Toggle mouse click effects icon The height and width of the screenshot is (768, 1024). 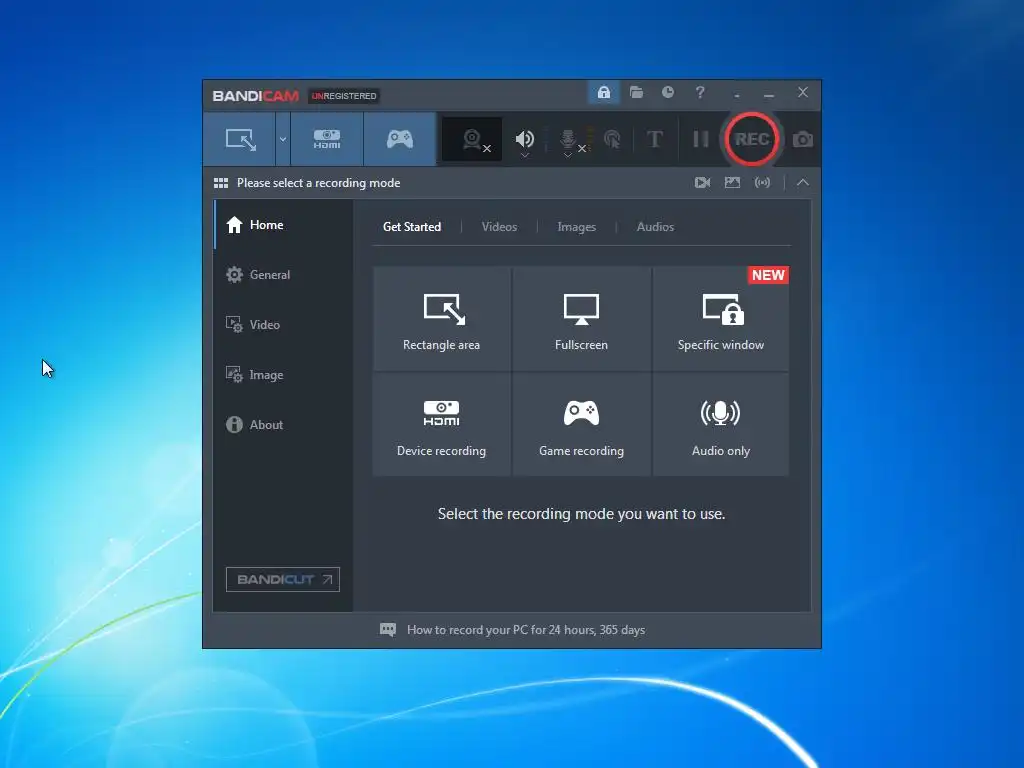click(612, 139)
